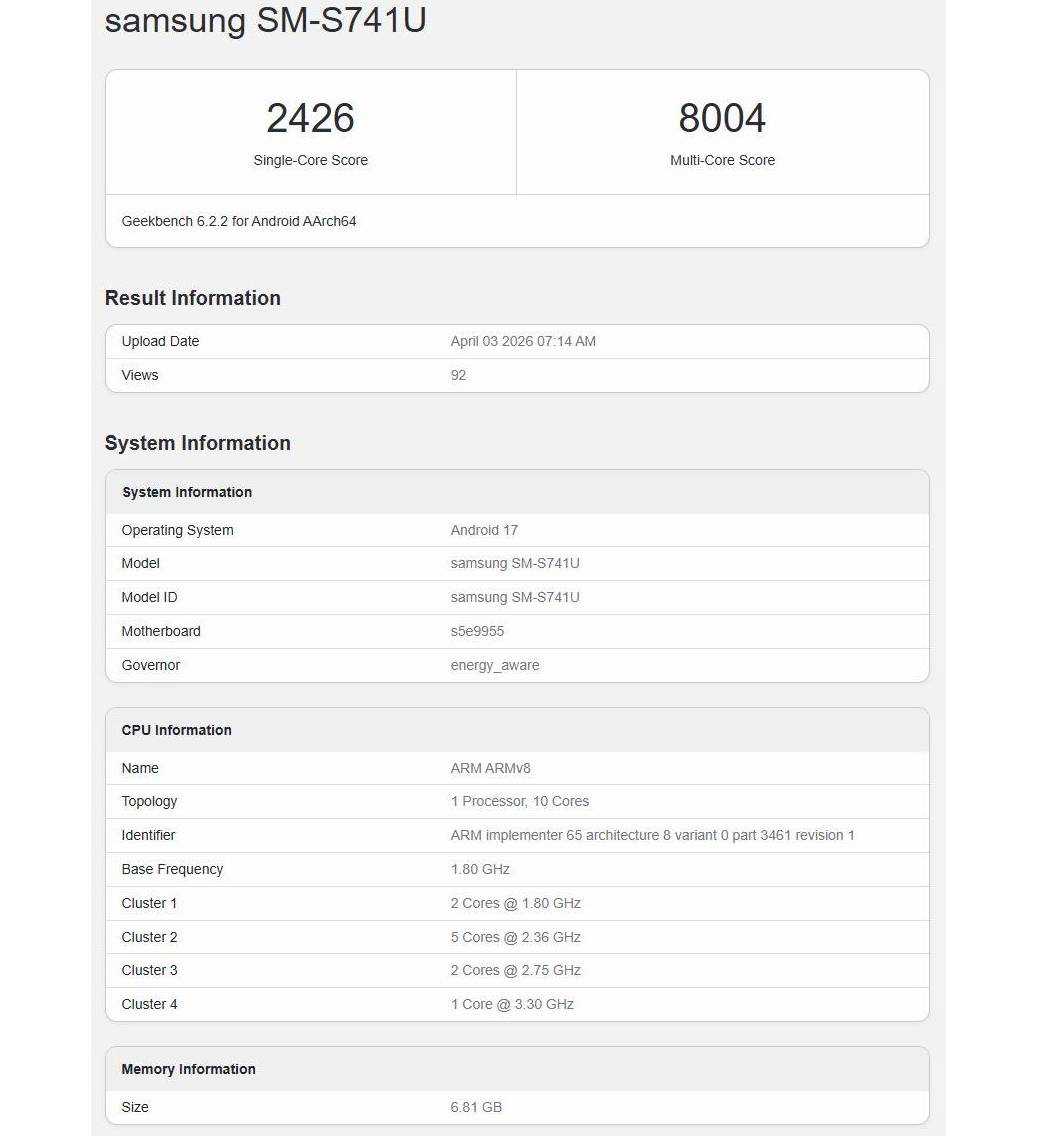Click the Topology label
Viewport: 1038px width, 1136px height.
(x=149, y=801)
